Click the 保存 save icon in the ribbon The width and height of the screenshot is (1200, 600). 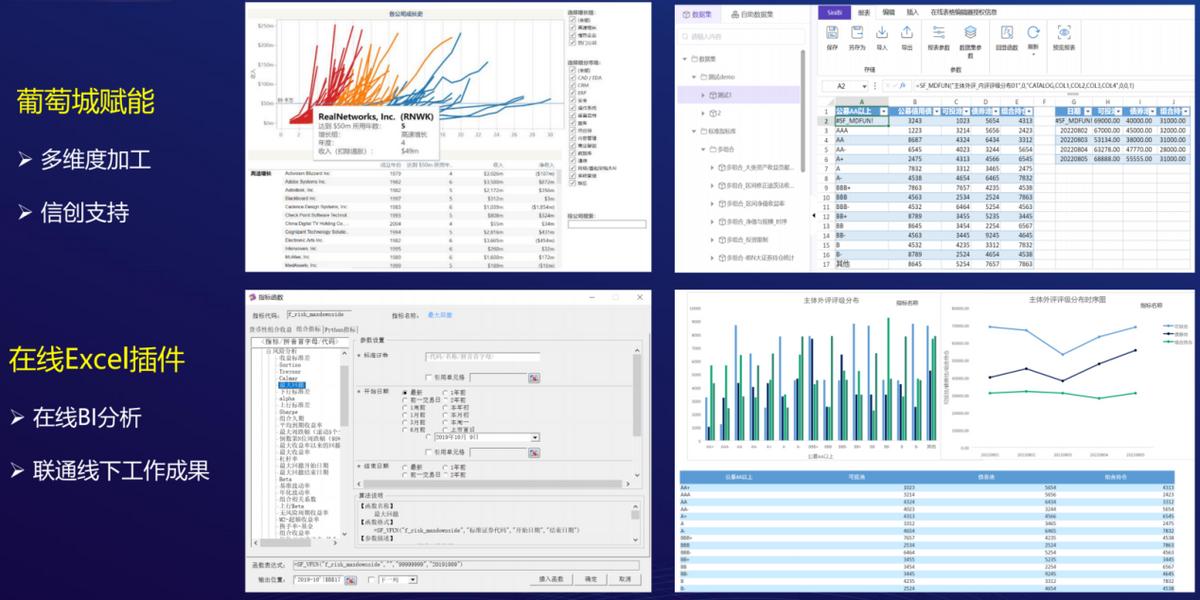[x=832, y=33]
